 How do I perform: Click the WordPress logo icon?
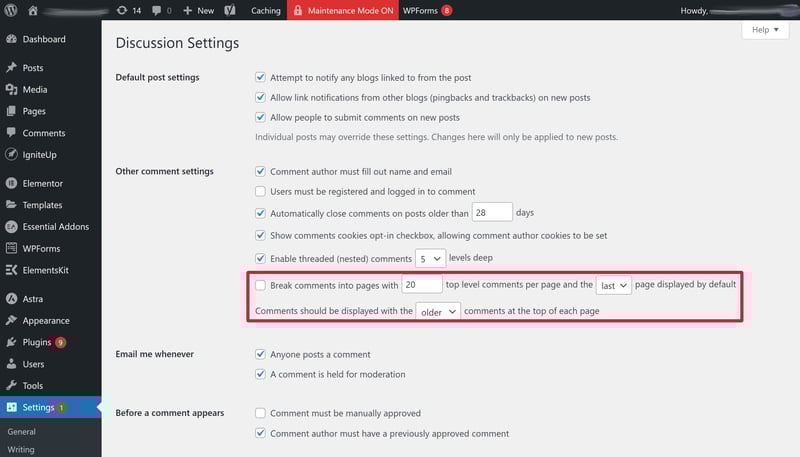click(x=11, y=10)
